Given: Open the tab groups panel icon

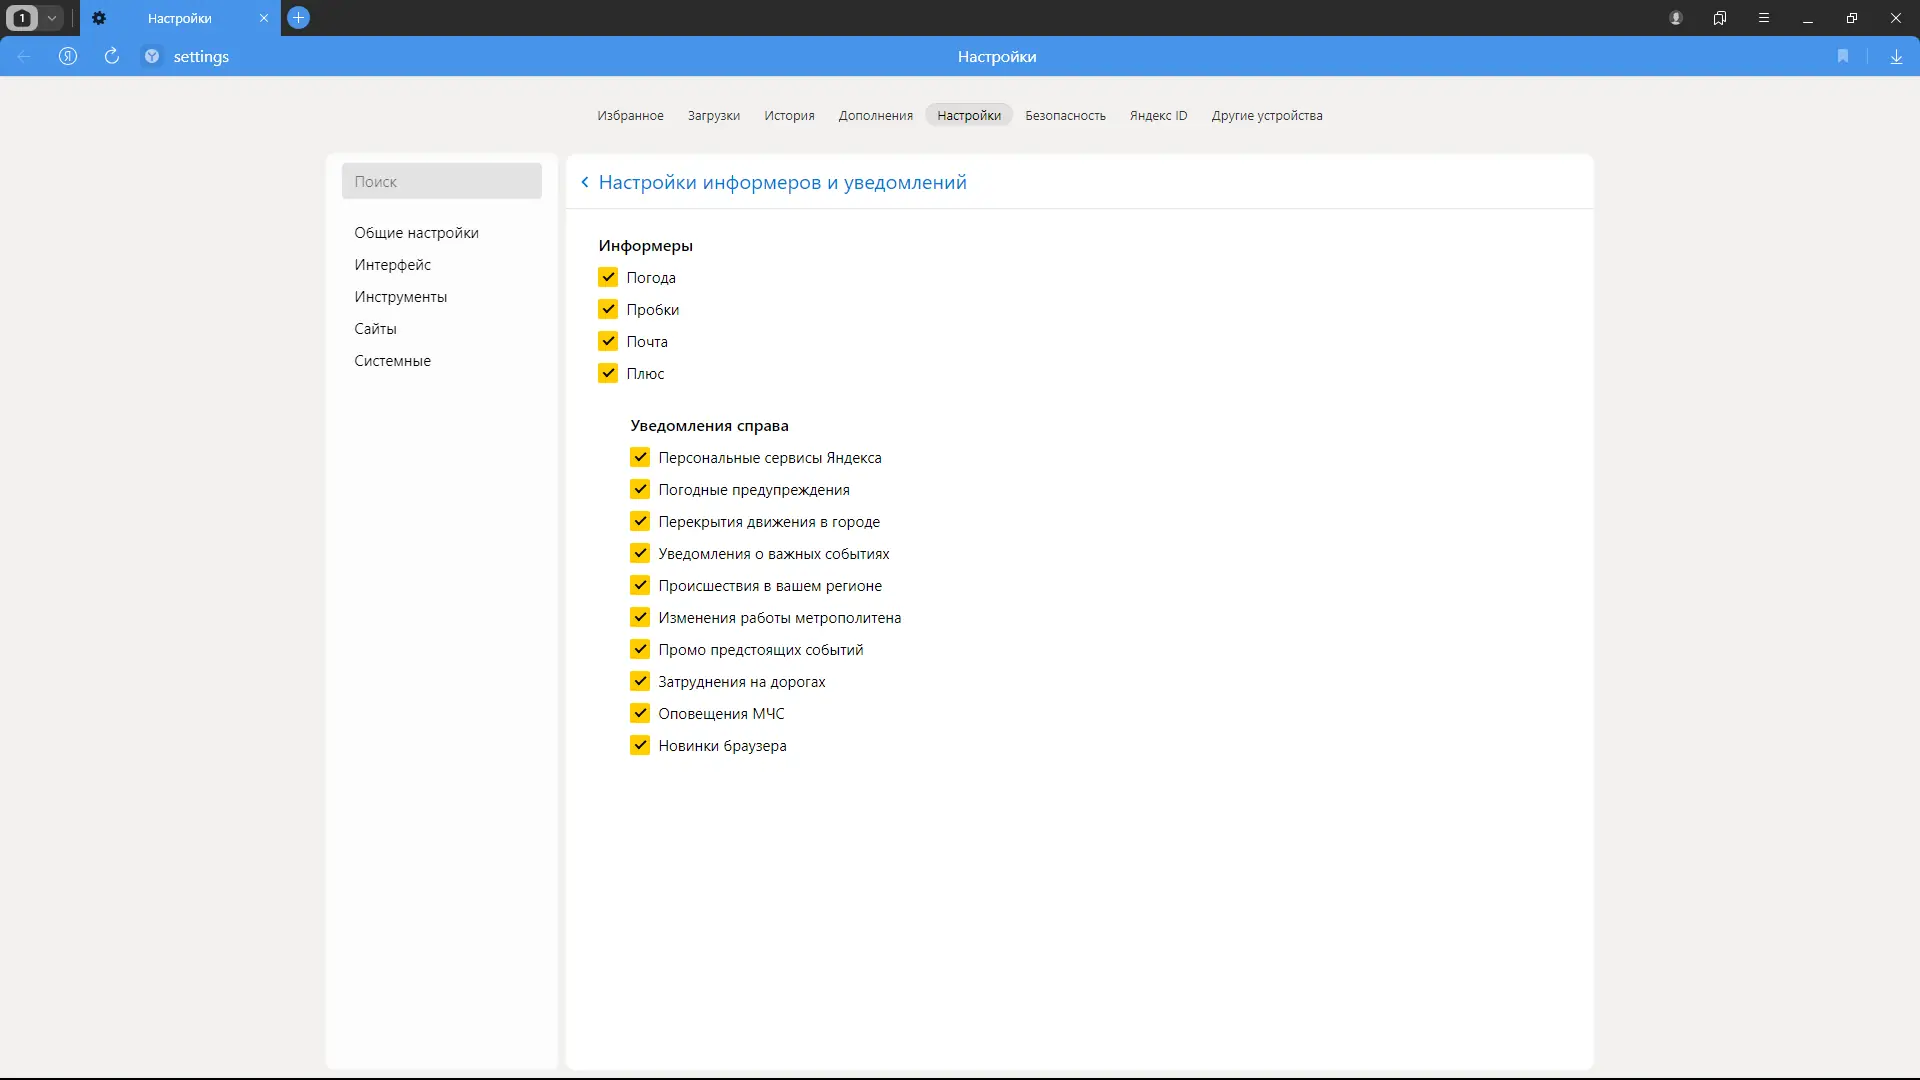Looking at the screenshot, I should 1720,18.
